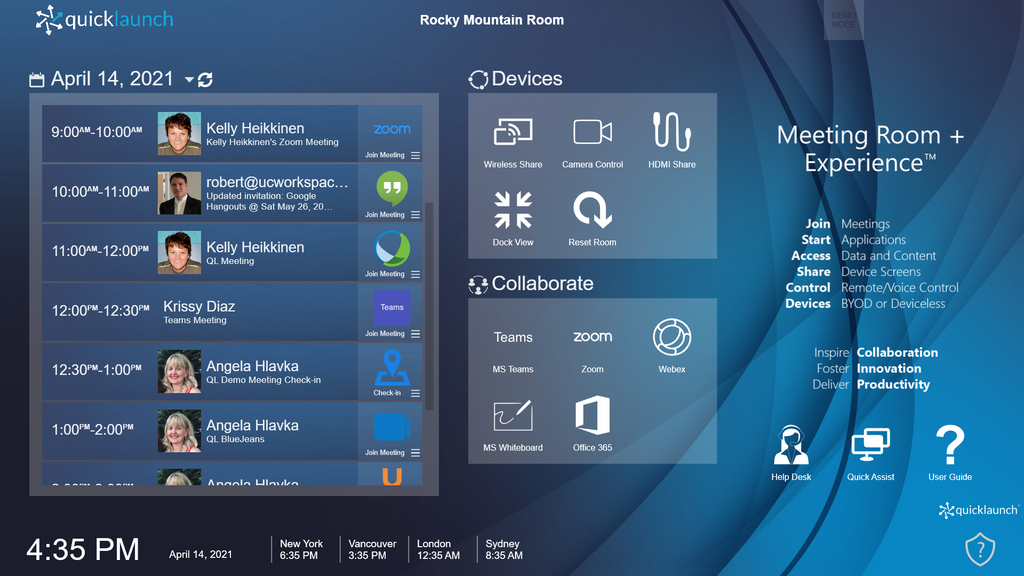This screenshot has height=576, width=1024.
Task: Join the Google Hangouts meeting at 10:00
Action: tap(389, 194)
